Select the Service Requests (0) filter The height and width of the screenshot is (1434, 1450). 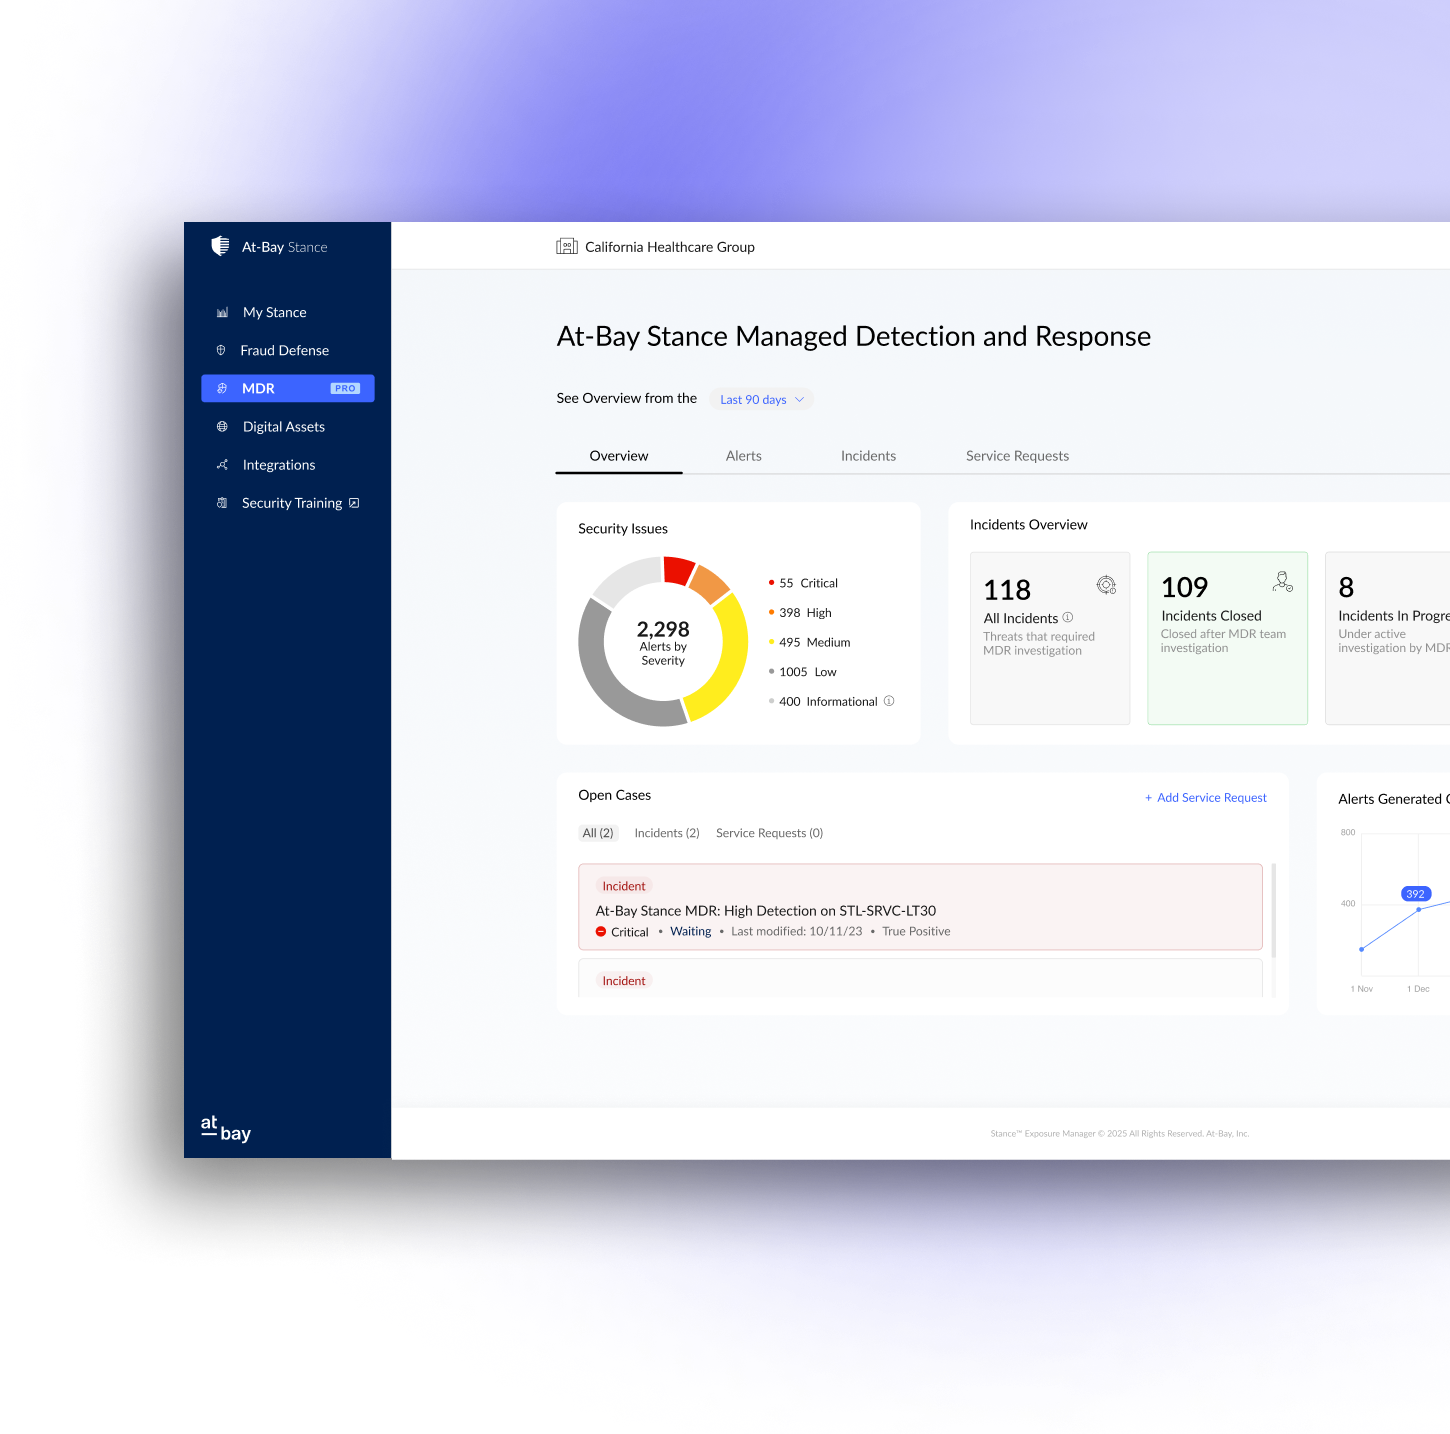point(768,832)
